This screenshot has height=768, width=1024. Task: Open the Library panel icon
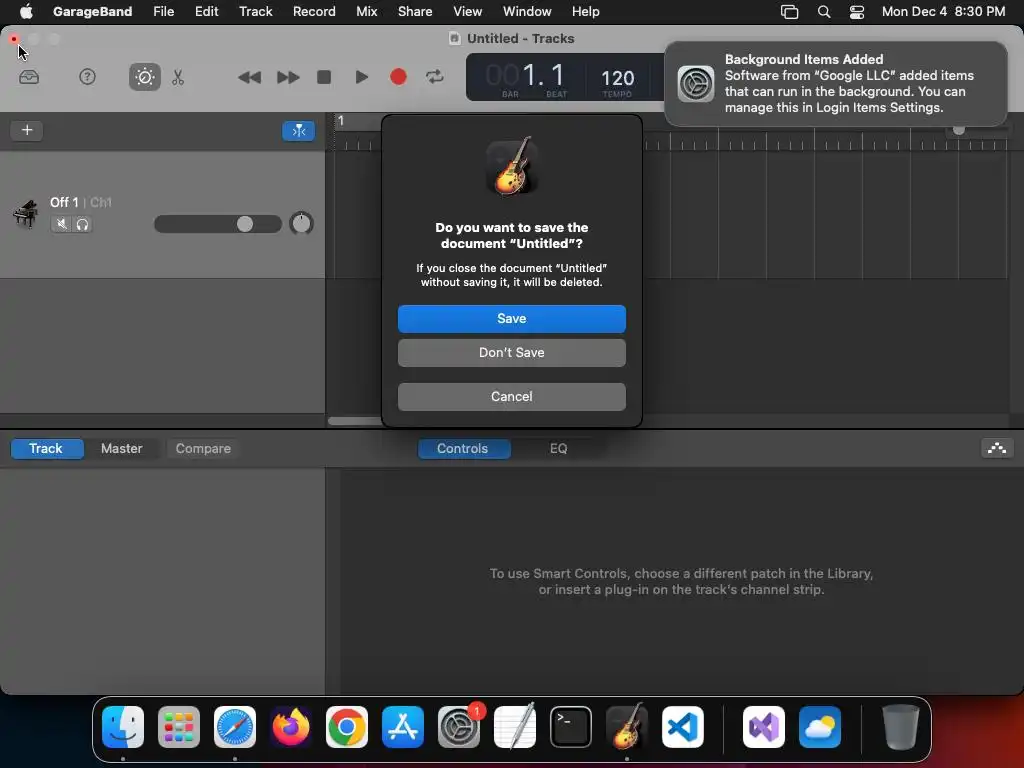point(29,77)
